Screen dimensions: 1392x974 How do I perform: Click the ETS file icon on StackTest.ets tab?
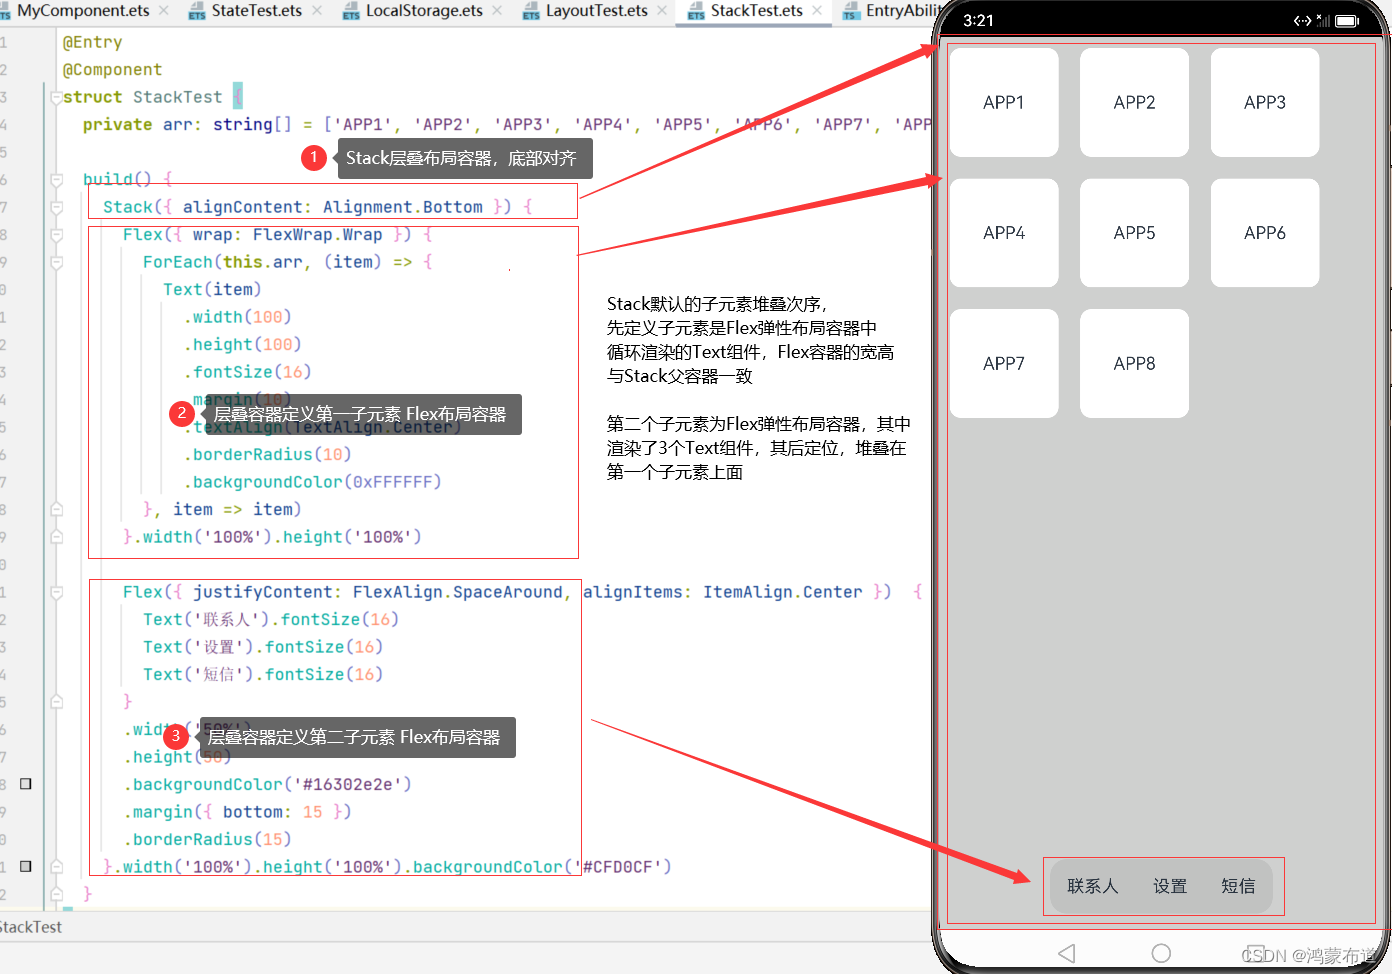click(696, 11)
